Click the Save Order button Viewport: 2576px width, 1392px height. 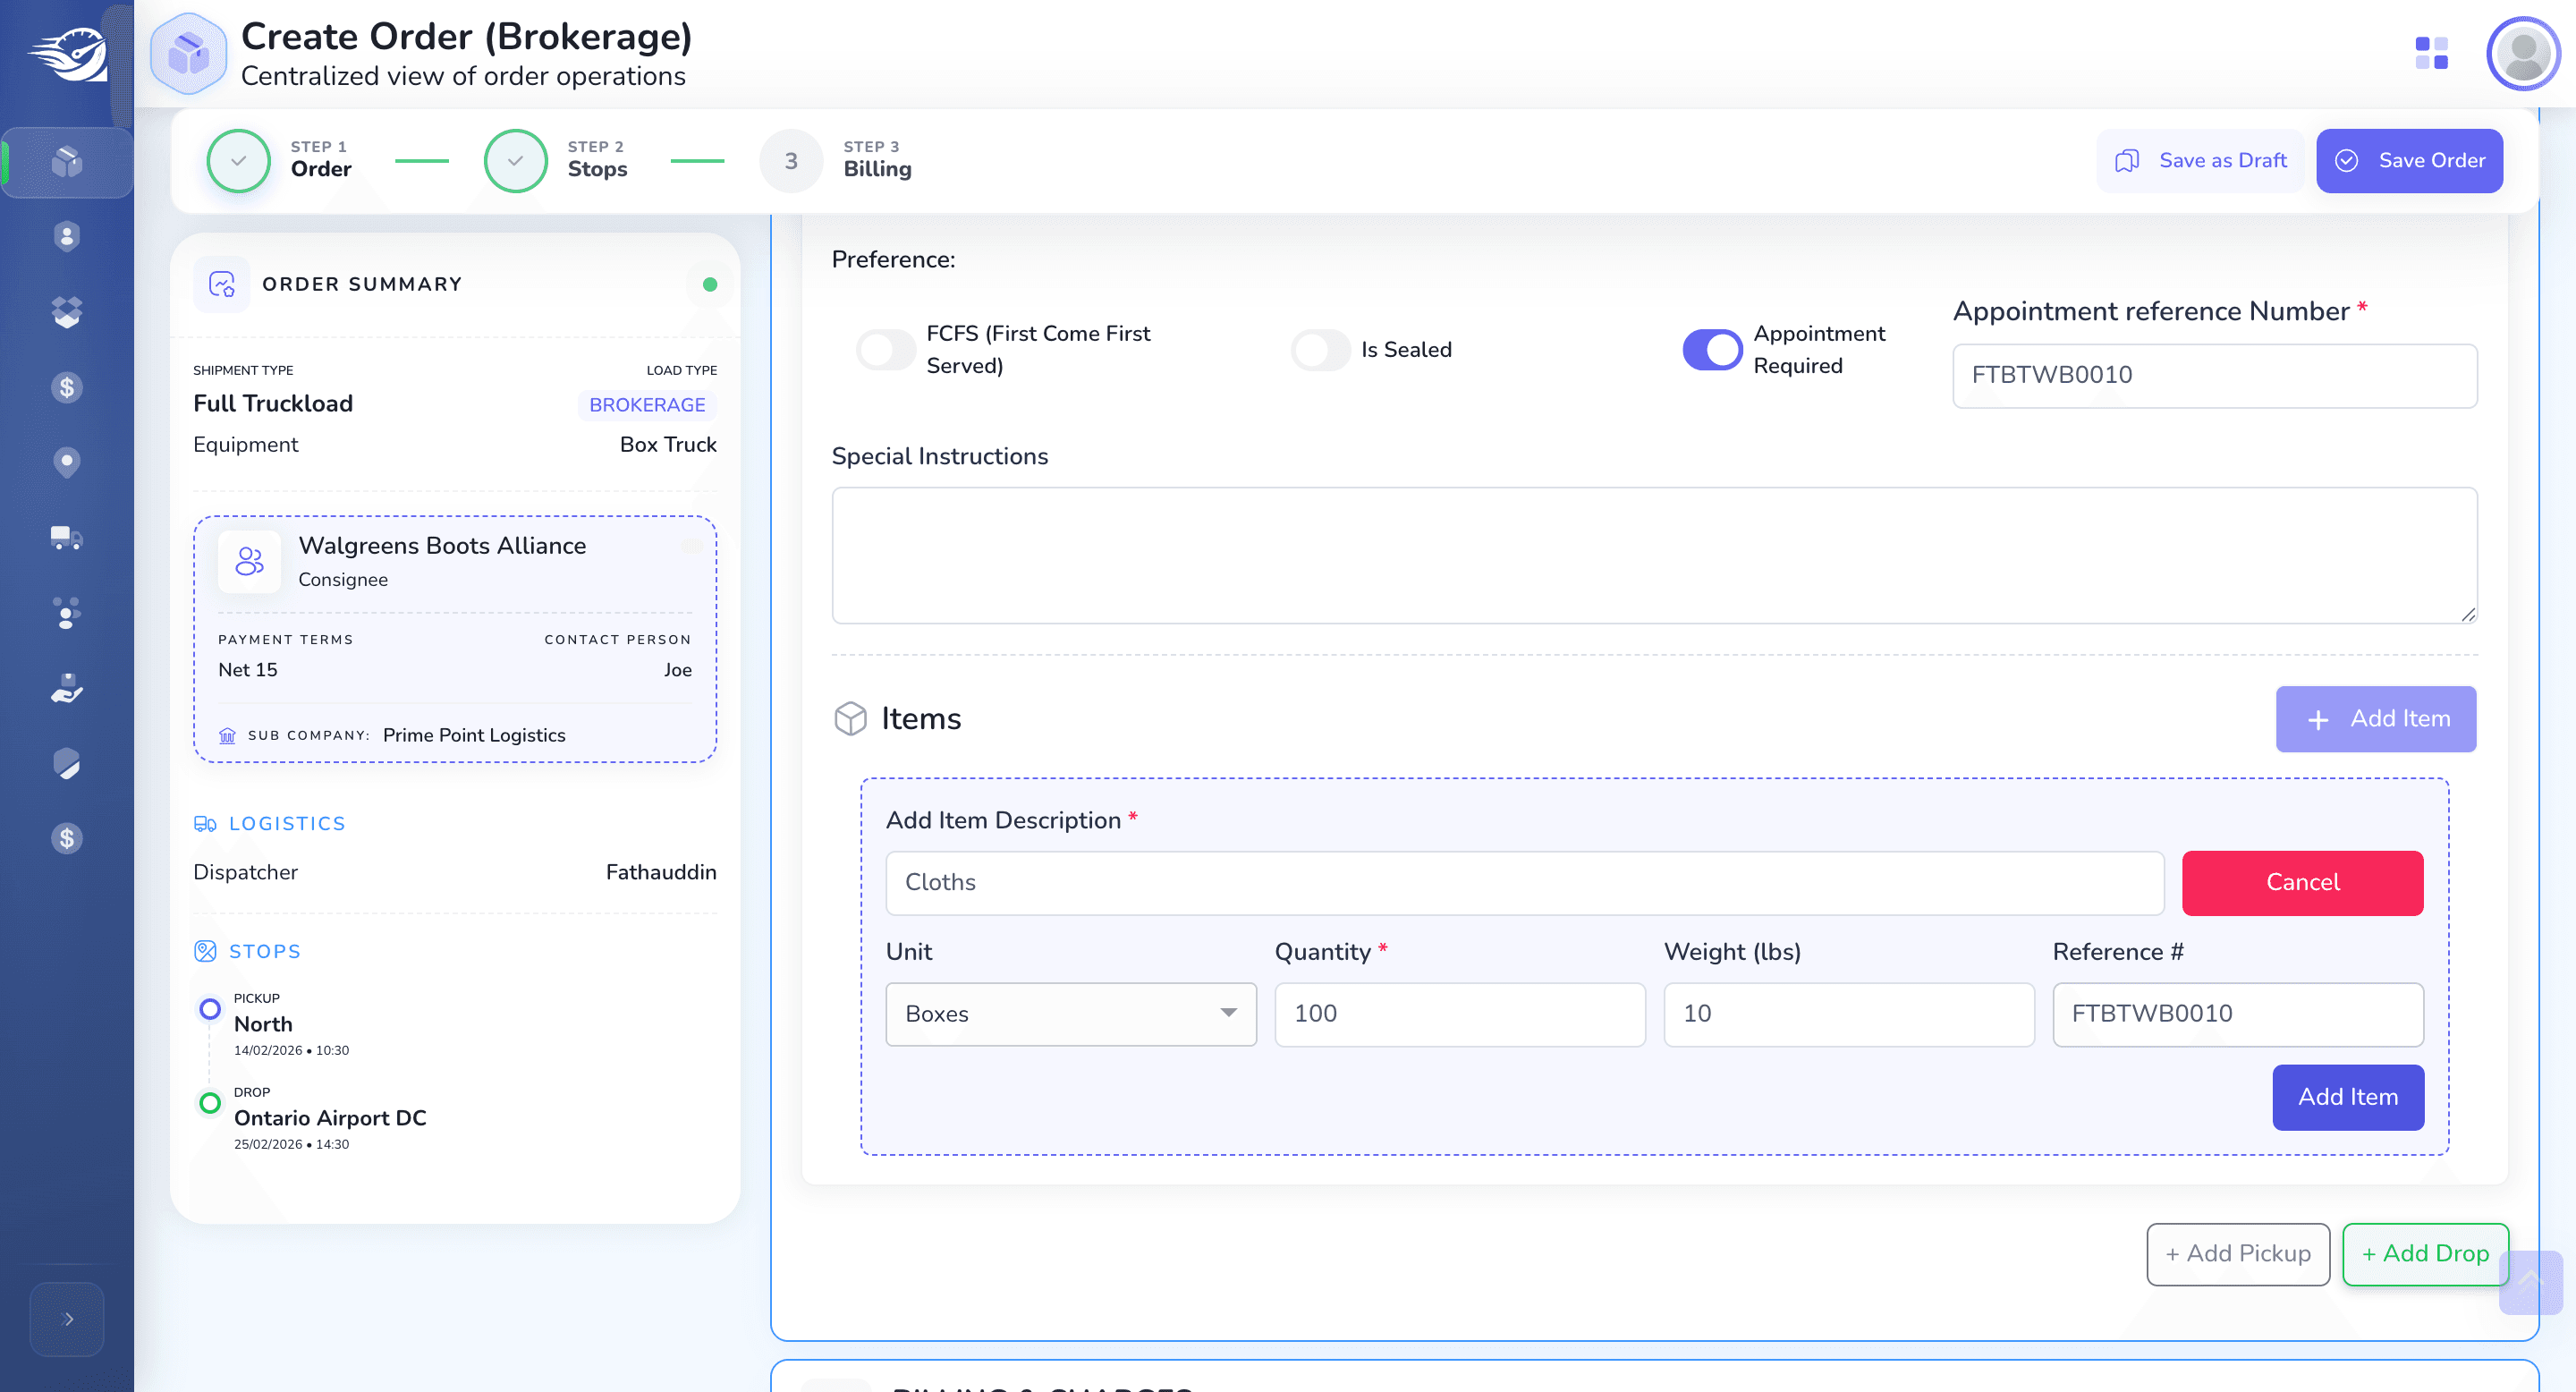point(2410,160)
